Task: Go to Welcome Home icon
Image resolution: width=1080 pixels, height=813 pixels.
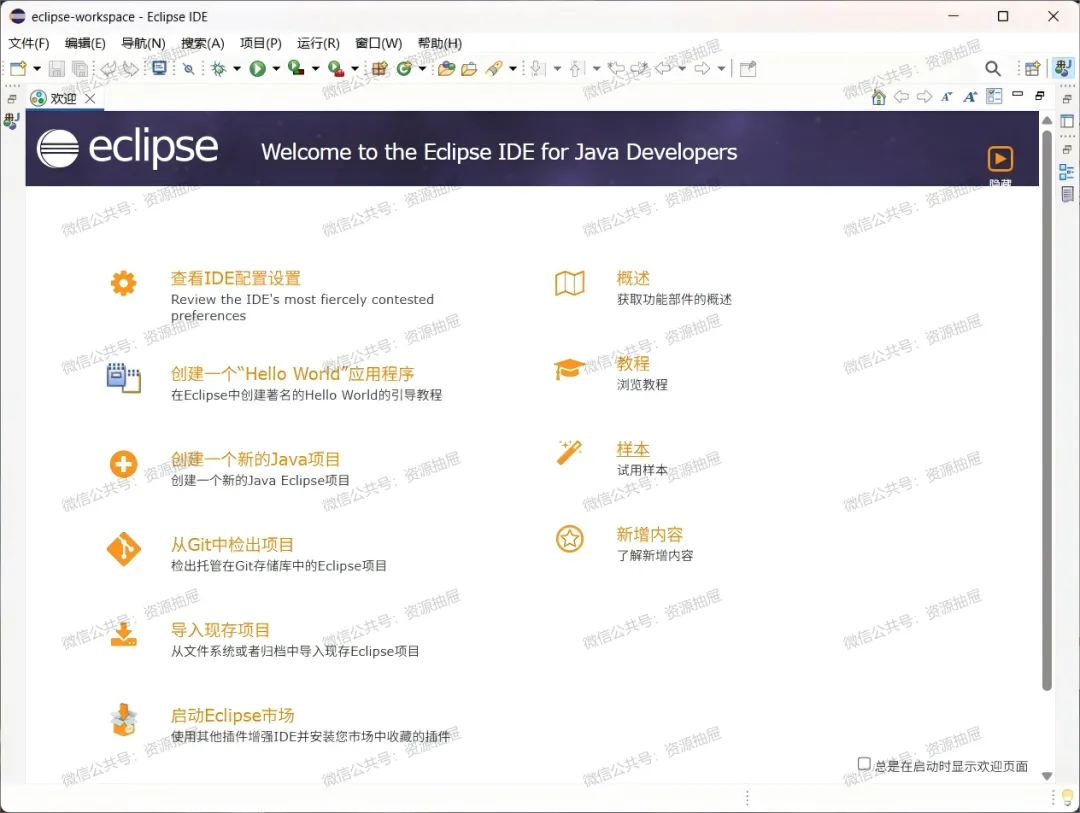Action: pyautogui.click(x=878, y=97)
